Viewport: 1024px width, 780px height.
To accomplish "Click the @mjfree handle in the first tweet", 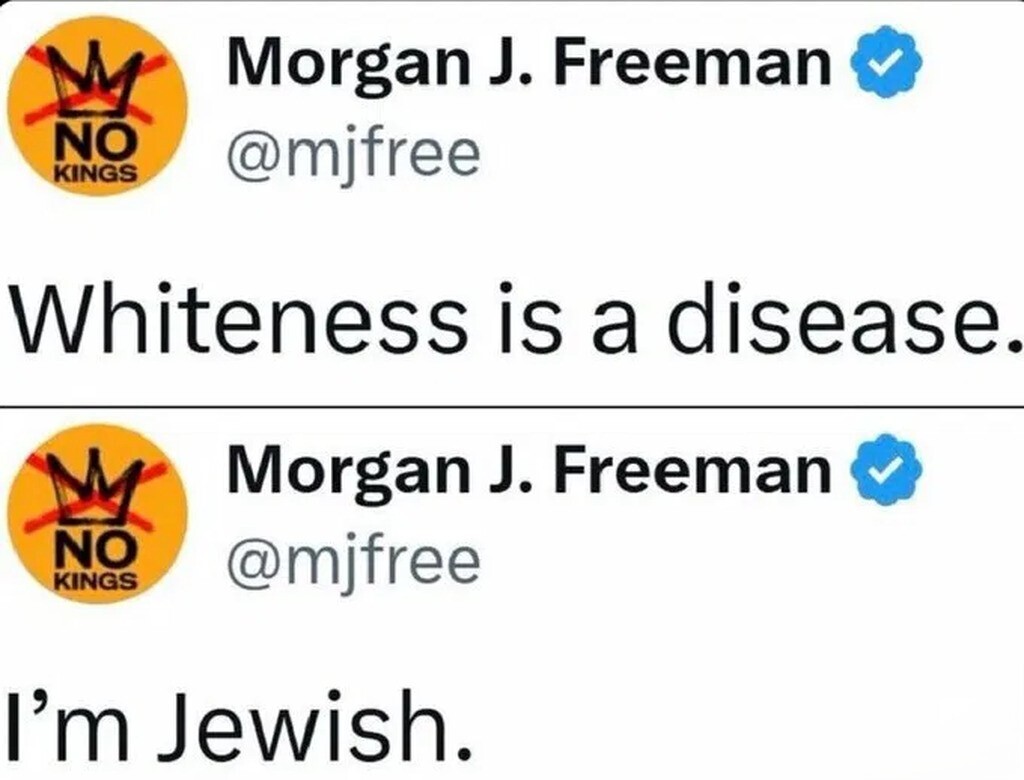I will coord(354,157).
